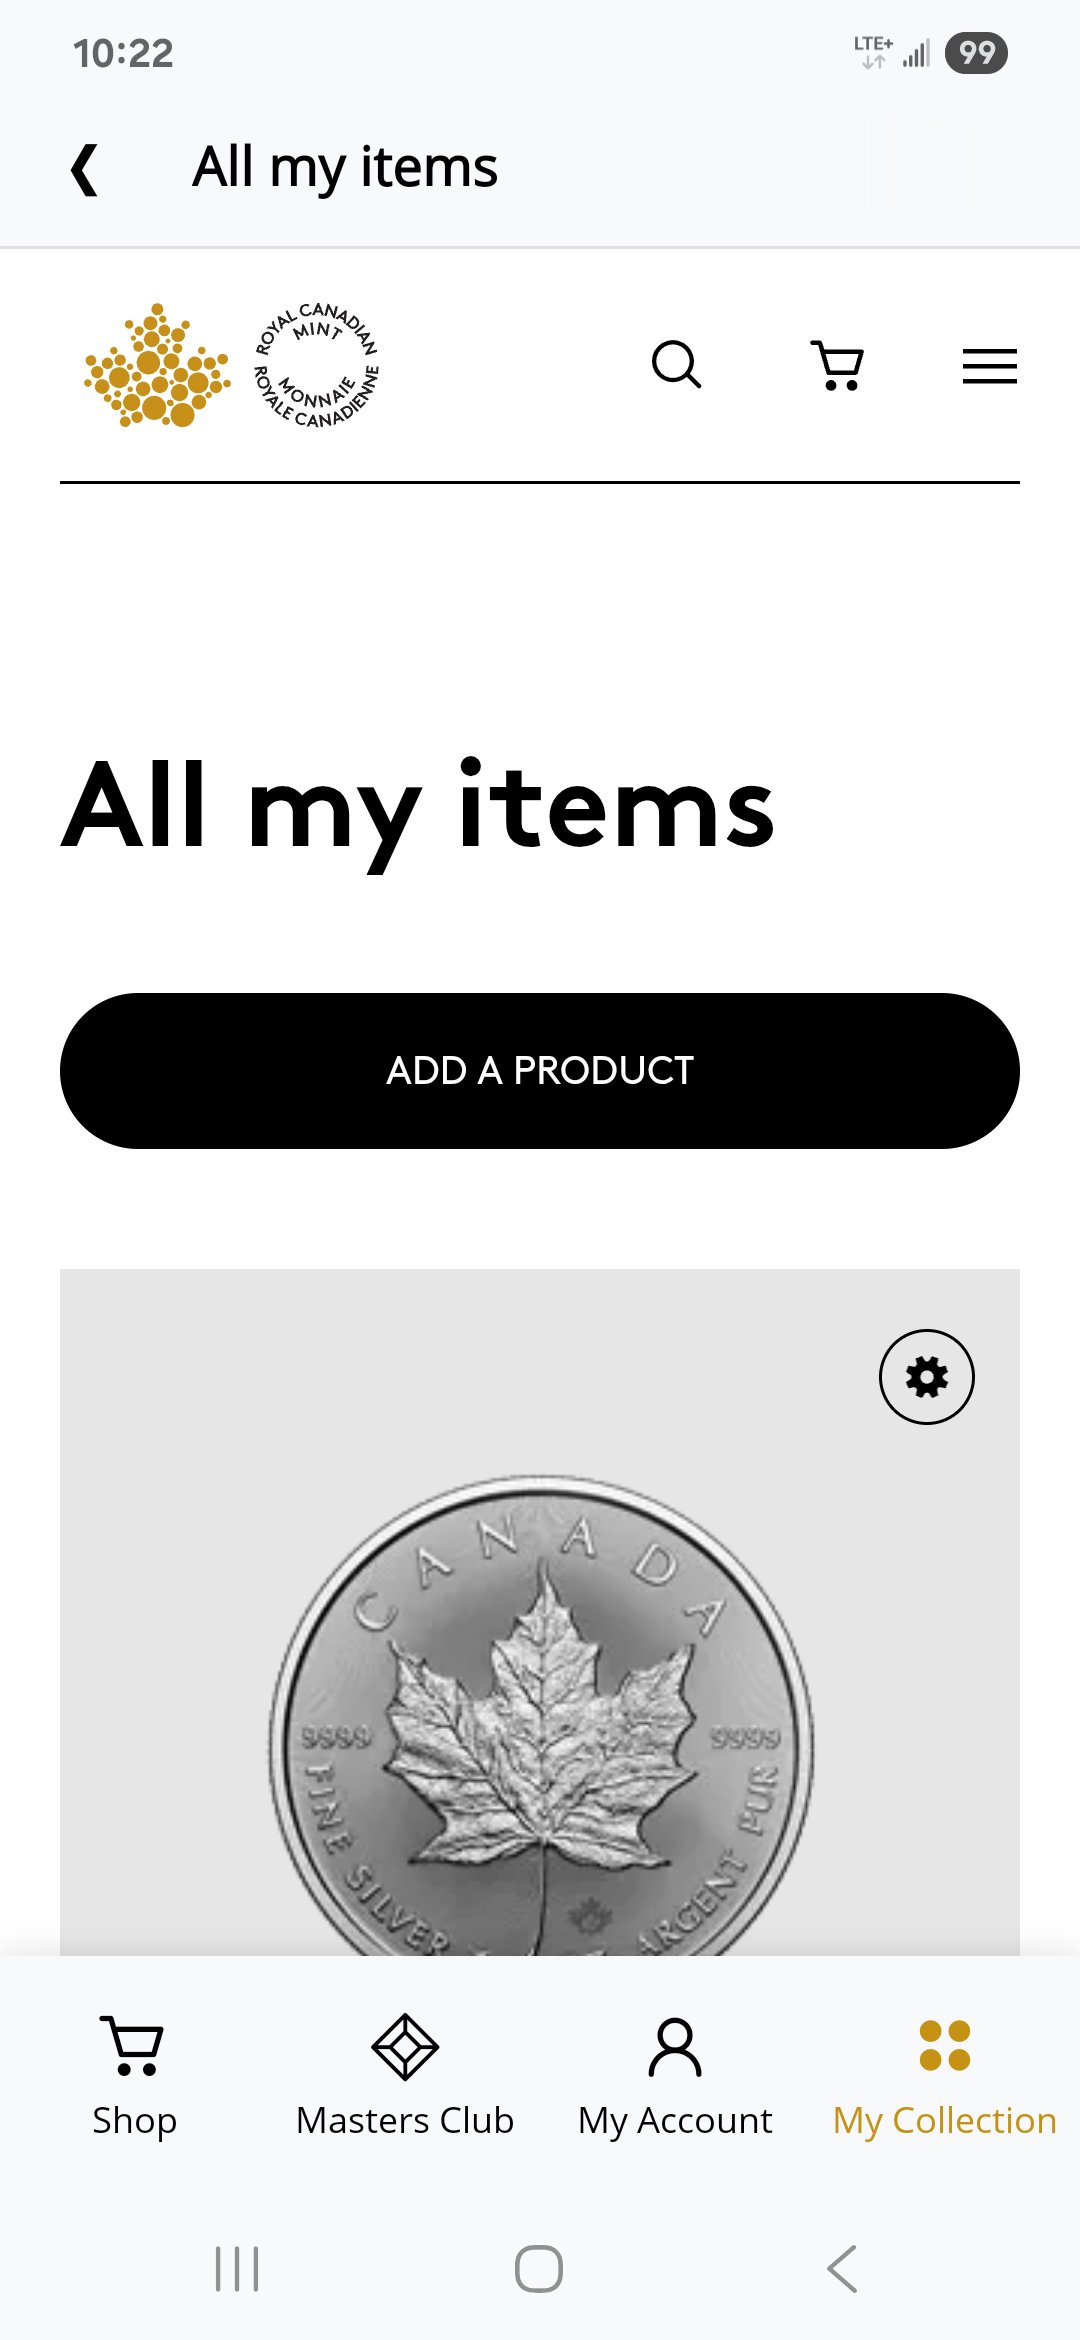
Task: Switch to the Shop tab
Action: [134, 2120]
